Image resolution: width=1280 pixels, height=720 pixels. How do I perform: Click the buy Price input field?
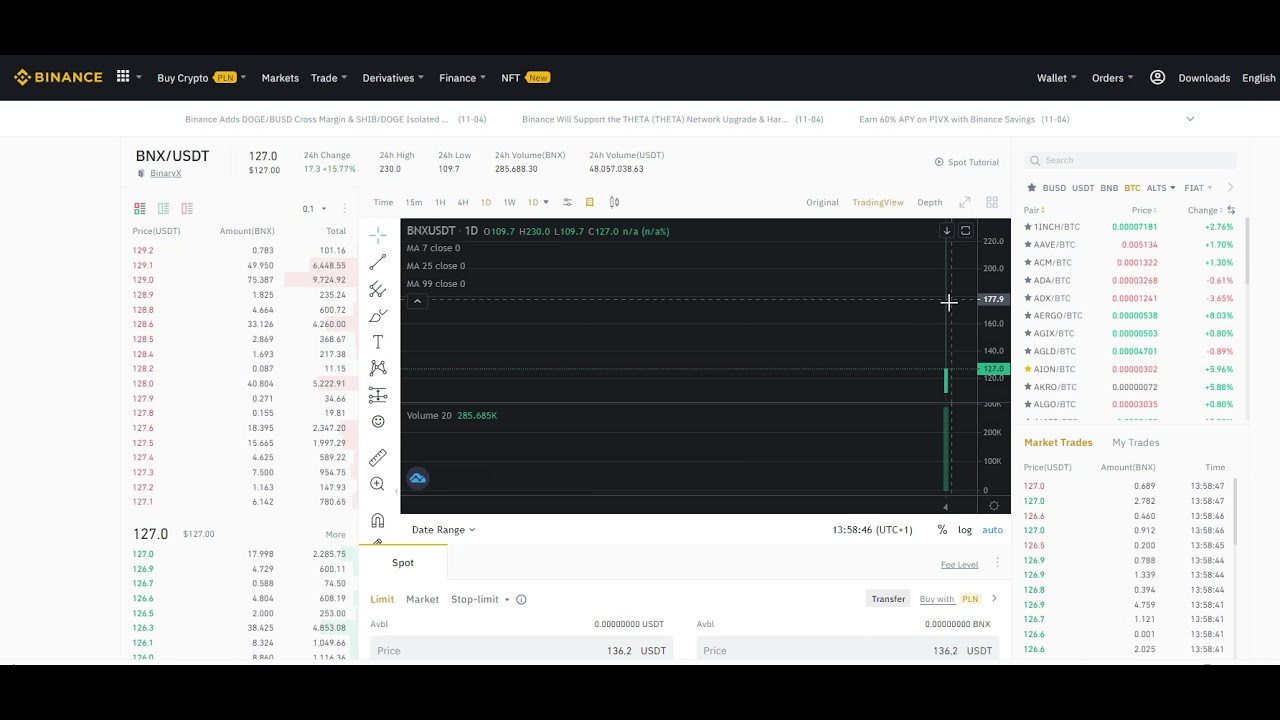tap(520, 650)
